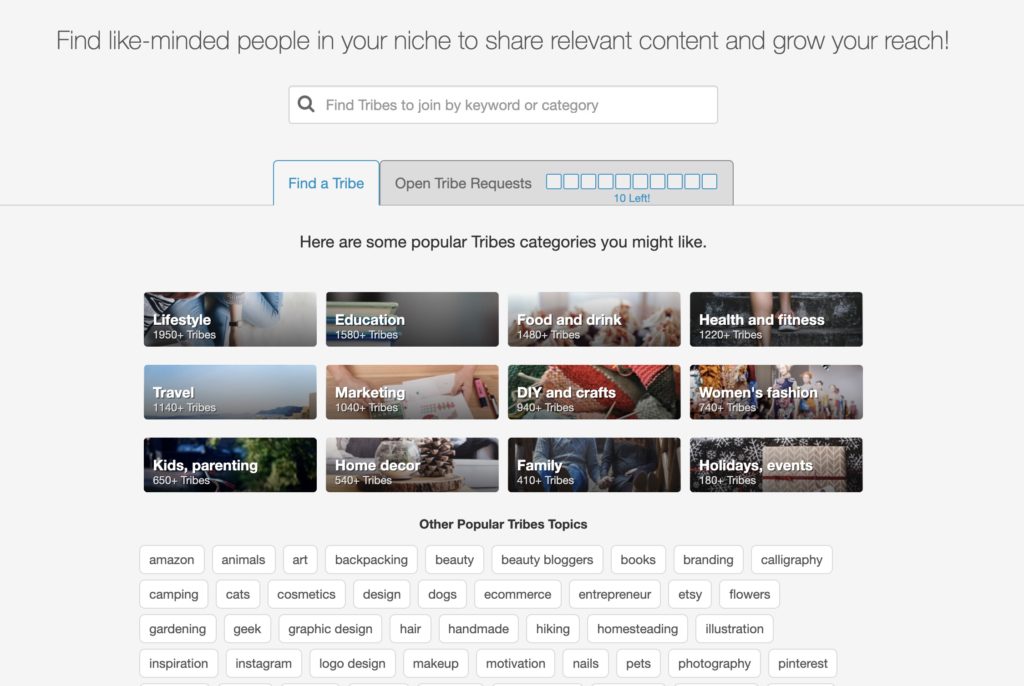Pick the makeup topic tag

tap(436, 664)
